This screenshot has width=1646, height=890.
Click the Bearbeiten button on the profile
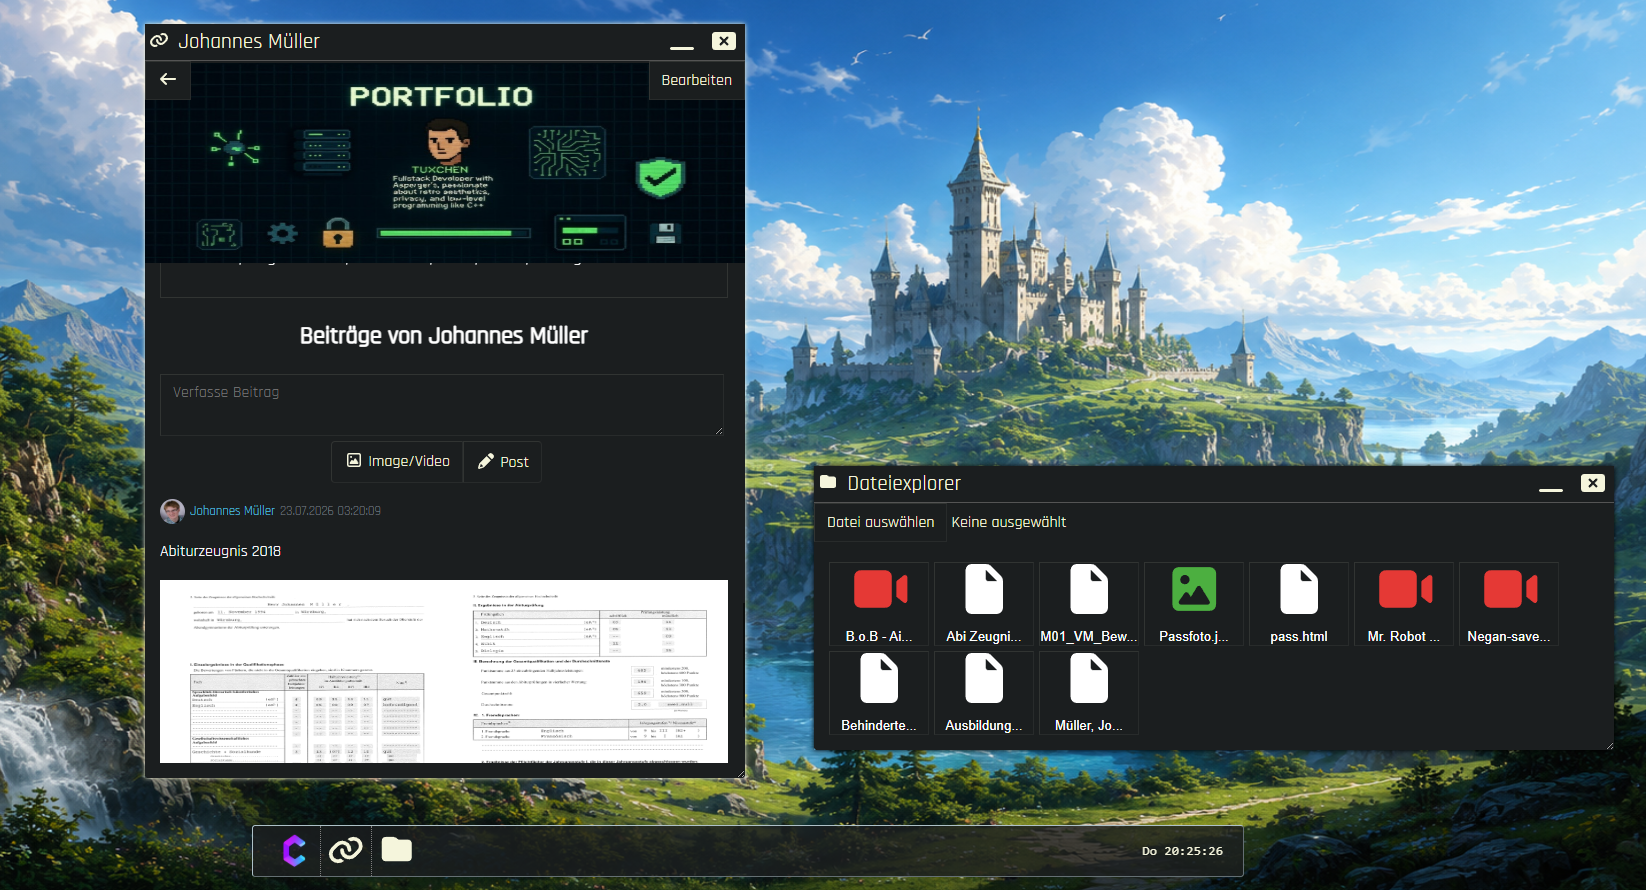pyautogui.click(x=696, y=80)
